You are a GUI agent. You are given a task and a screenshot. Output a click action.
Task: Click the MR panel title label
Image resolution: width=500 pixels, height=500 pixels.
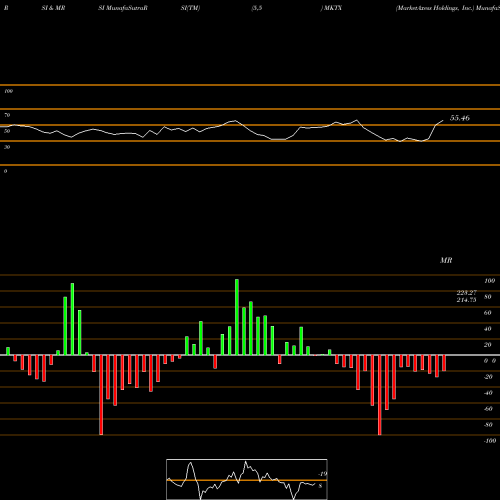[x=446, y=260]
